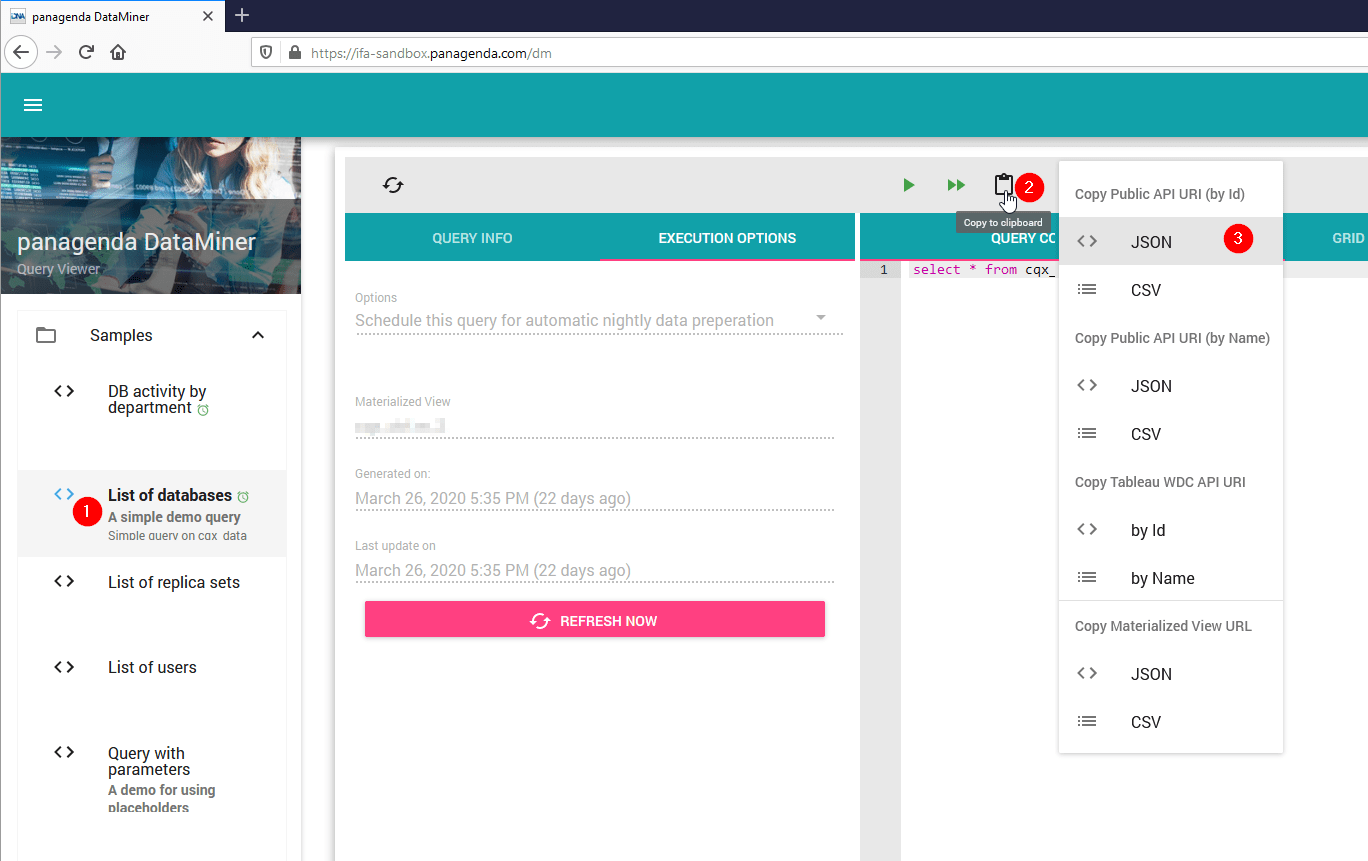Switch to the Query Info tab
Screen dimensions: 1368x861
pos(472,238)
